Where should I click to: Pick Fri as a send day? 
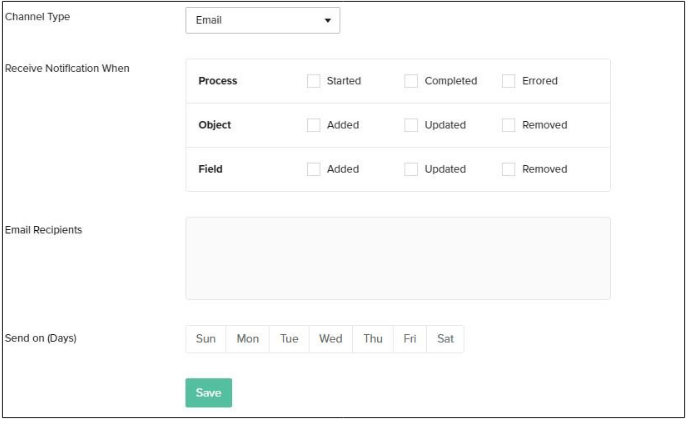(410, 339)
